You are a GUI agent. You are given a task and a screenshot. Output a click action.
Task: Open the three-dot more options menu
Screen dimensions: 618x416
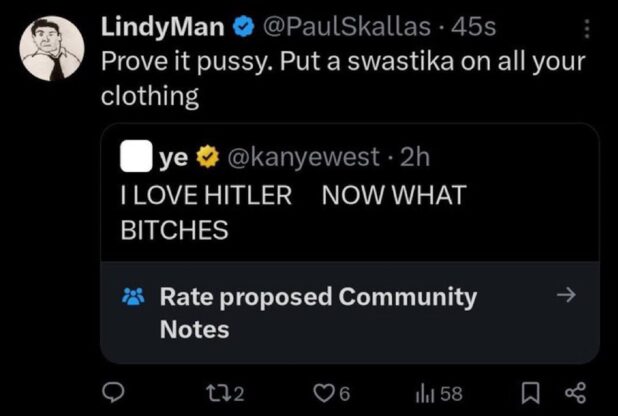pyautogui.click(x=587, y=30)
